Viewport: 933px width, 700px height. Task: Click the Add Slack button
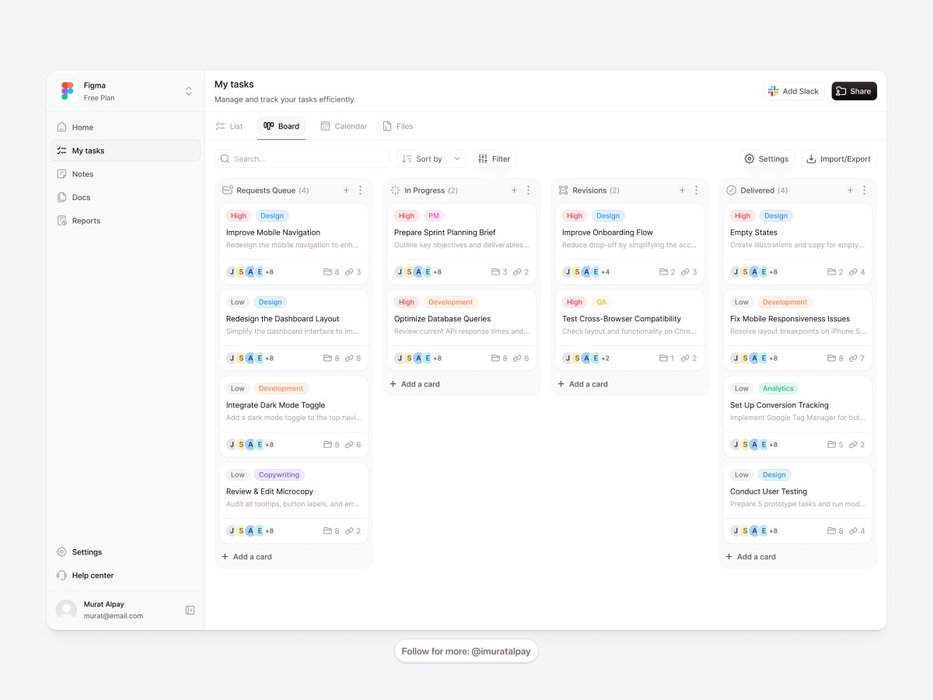coord(794,91)
